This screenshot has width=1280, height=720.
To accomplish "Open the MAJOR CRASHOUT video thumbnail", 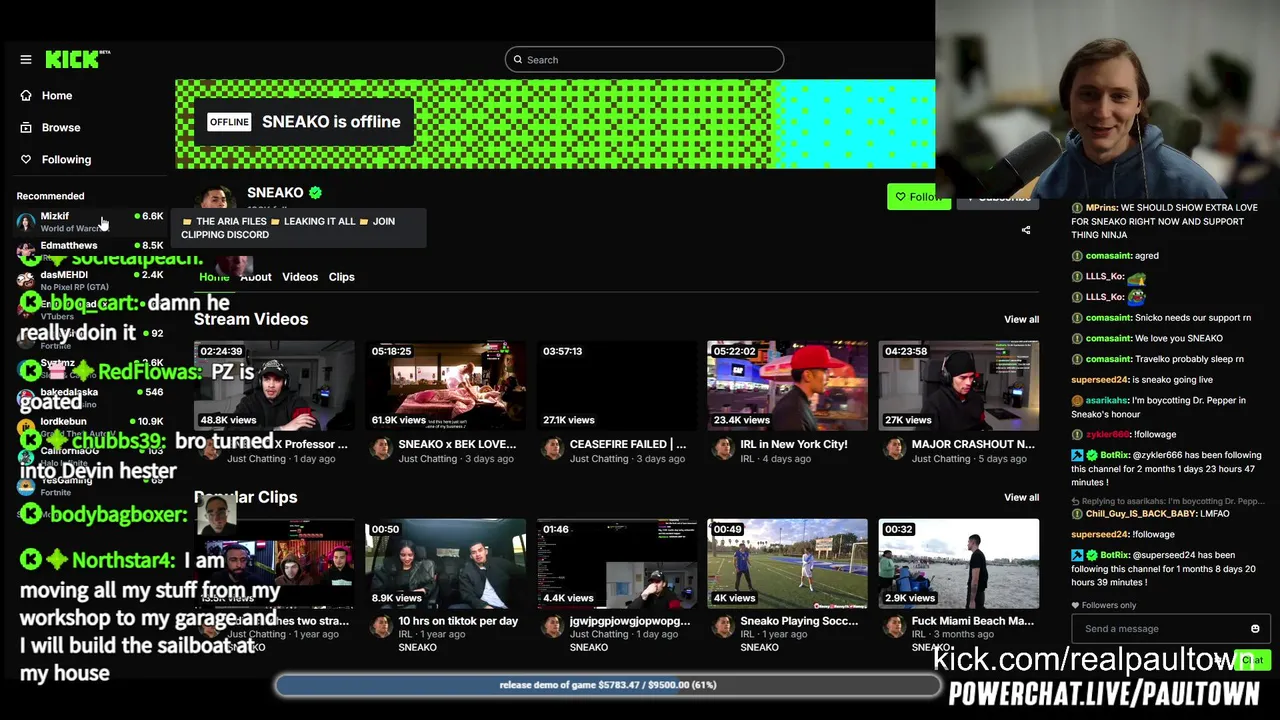I will coord(958,386).
